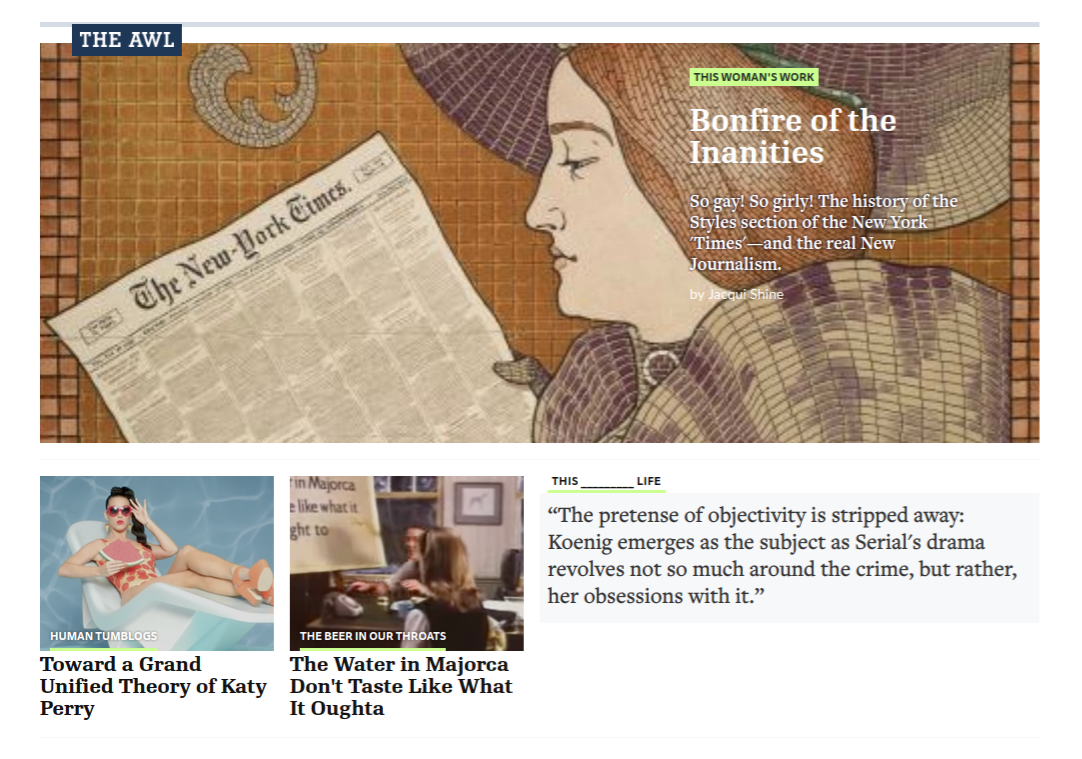1082x759 pixels.
Task: Open the Styles section article summary text
Action: (823, 233)
